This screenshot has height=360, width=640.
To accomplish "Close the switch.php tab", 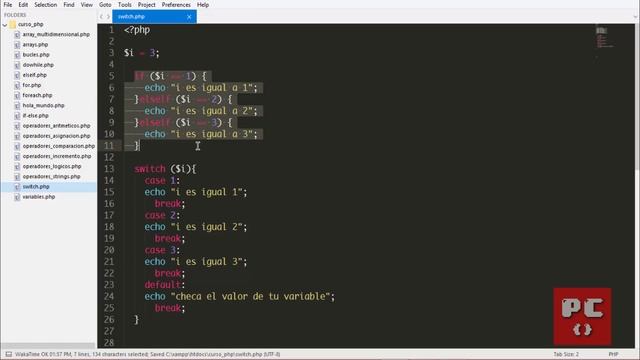I will [x=189, y=17].
